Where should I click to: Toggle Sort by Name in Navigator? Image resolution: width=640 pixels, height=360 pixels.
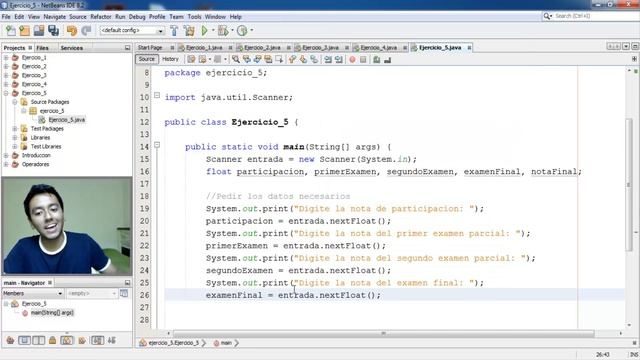click(97, 340)
